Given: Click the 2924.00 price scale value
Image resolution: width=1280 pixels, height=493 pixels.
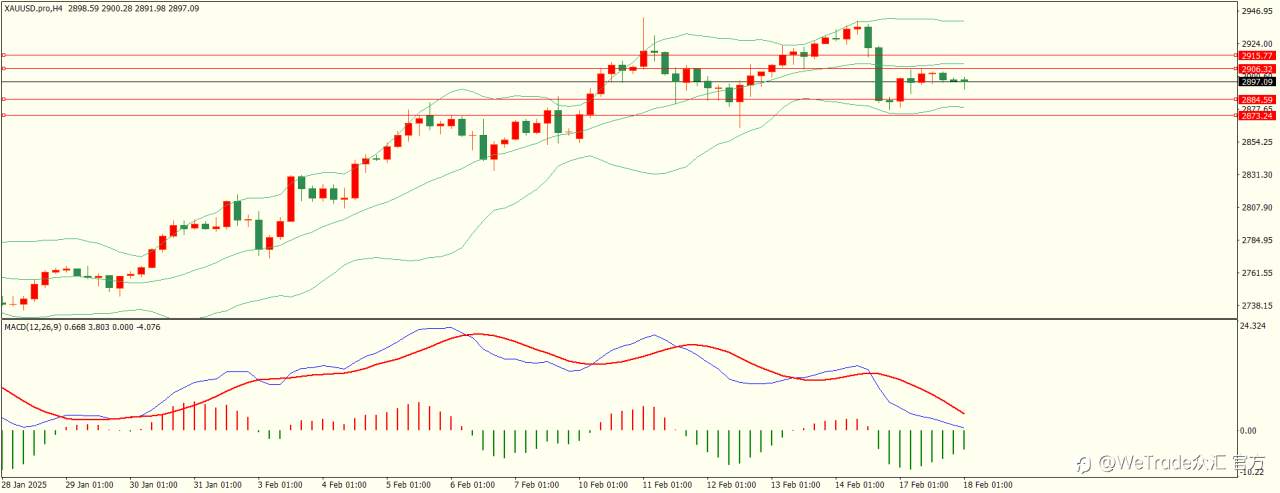Looking at the screenshot, I should 1256,44.
